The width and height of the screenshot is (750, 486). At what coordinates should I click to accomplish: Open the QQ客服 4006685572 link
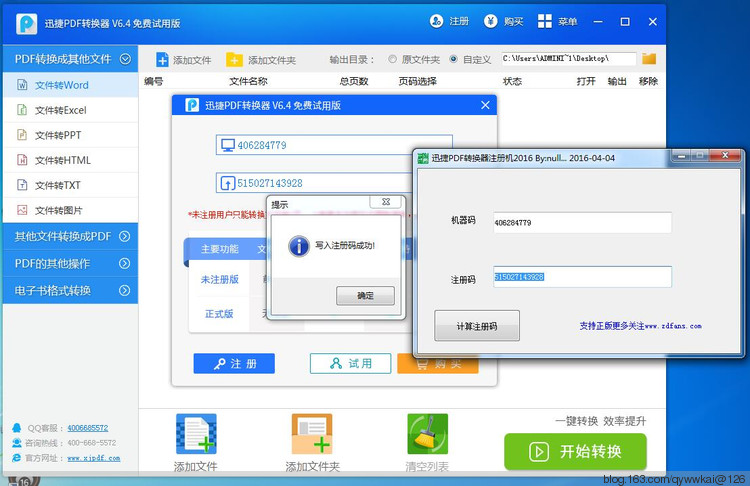[x=88, y=428]
